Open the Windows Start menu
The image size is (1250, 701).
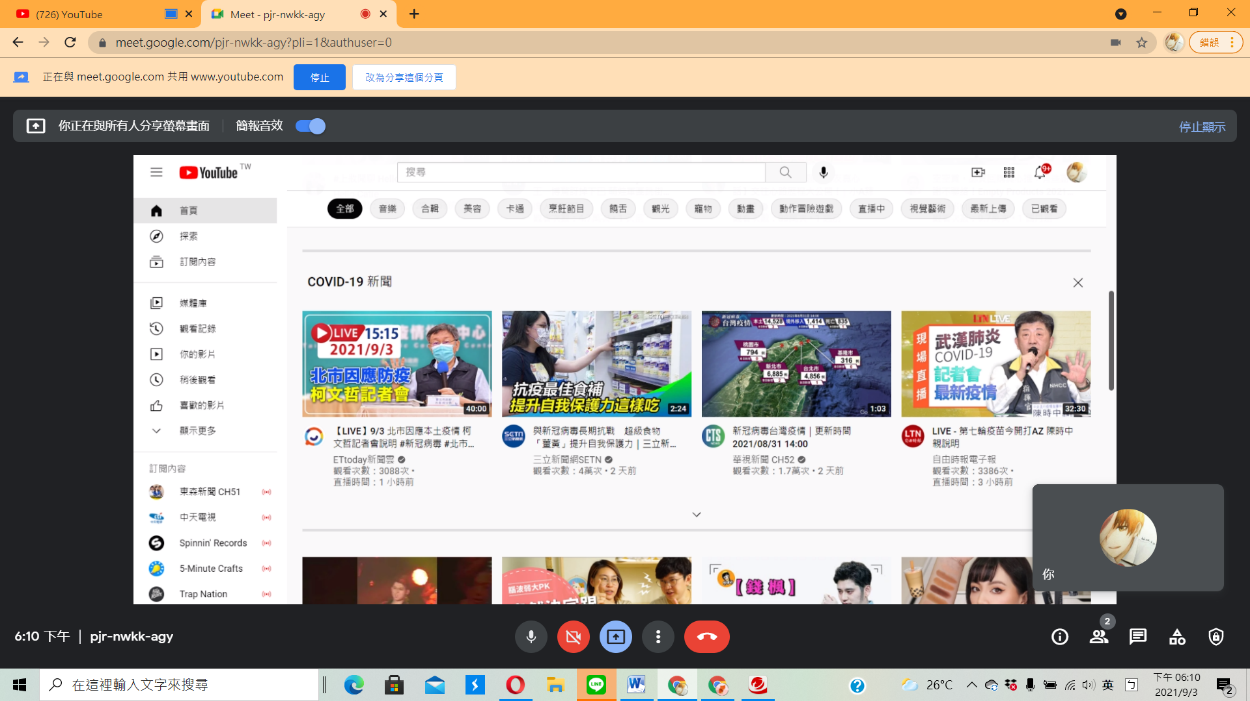(x=19, y=685)
